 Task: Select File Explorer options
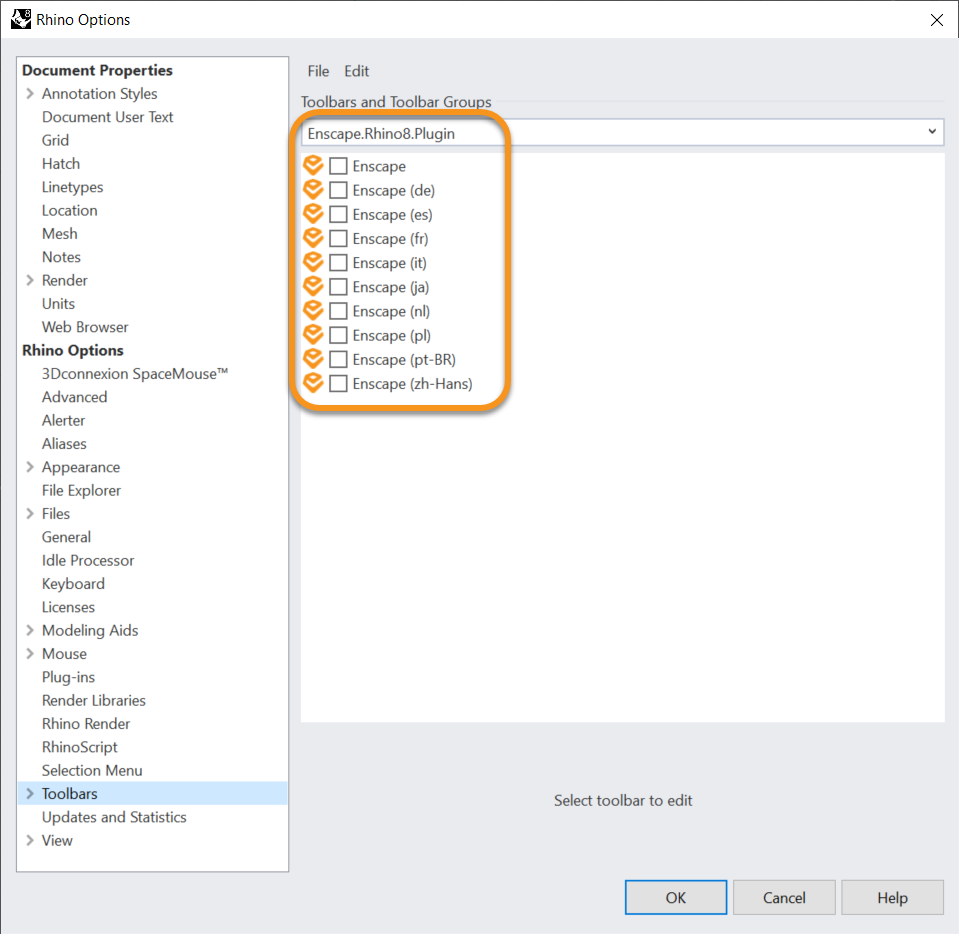(81, 490)
